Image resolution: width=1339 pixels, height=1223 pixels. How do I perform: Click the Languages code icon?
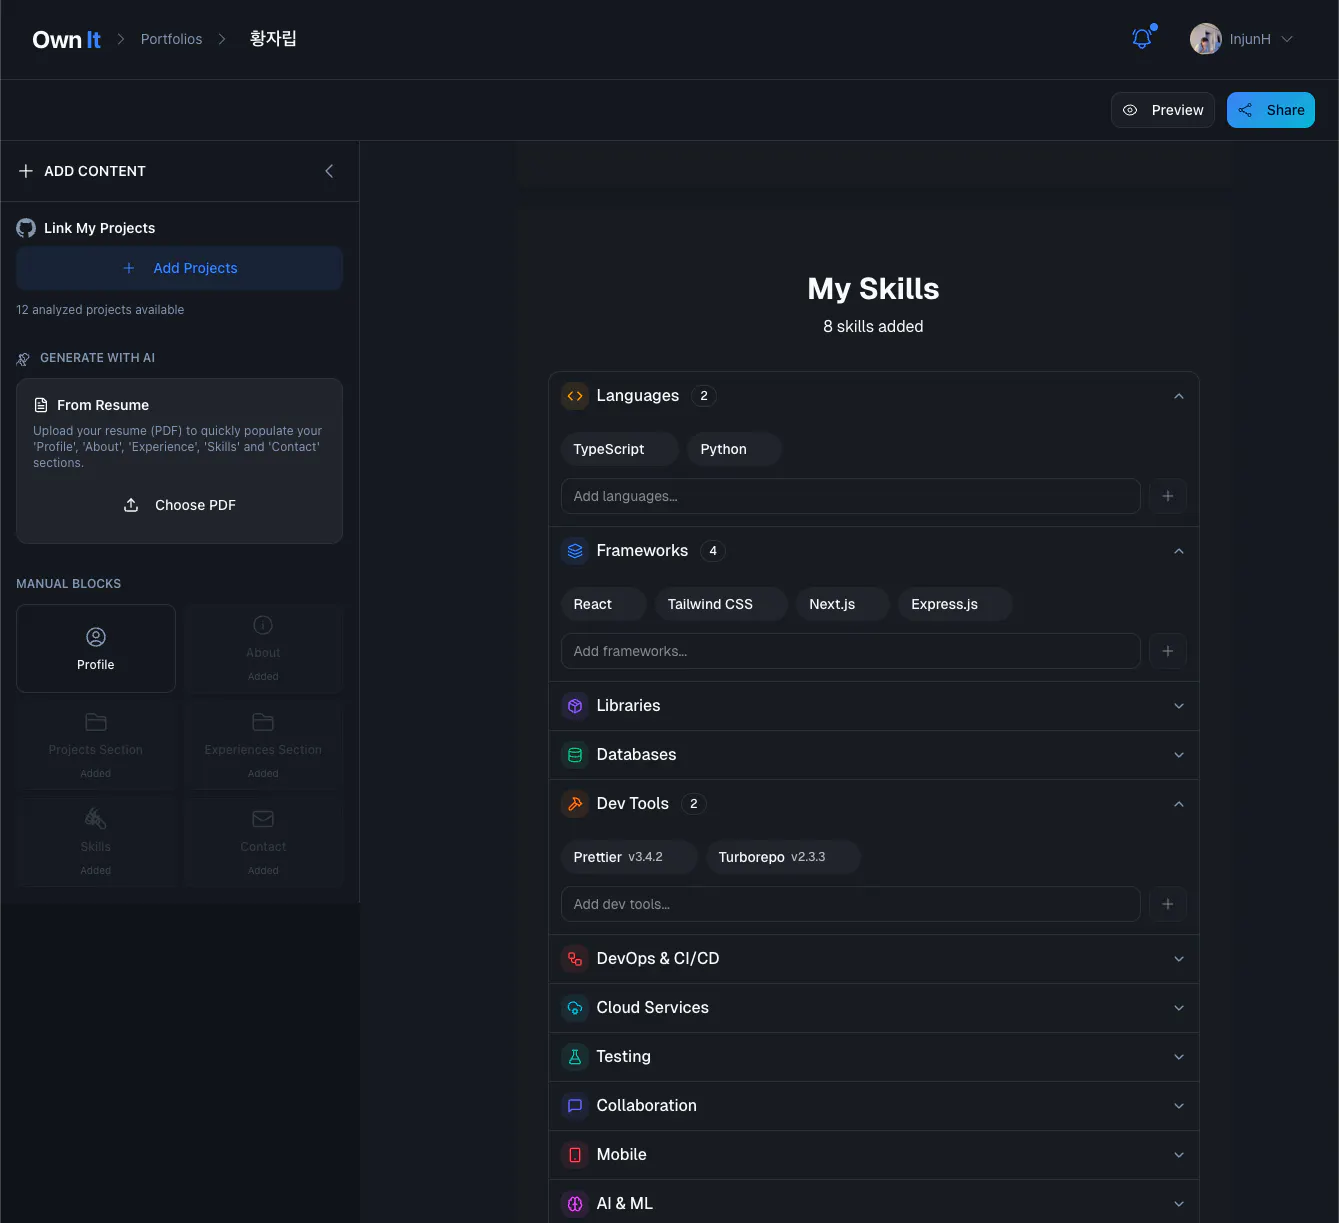[x=575, y=396]
